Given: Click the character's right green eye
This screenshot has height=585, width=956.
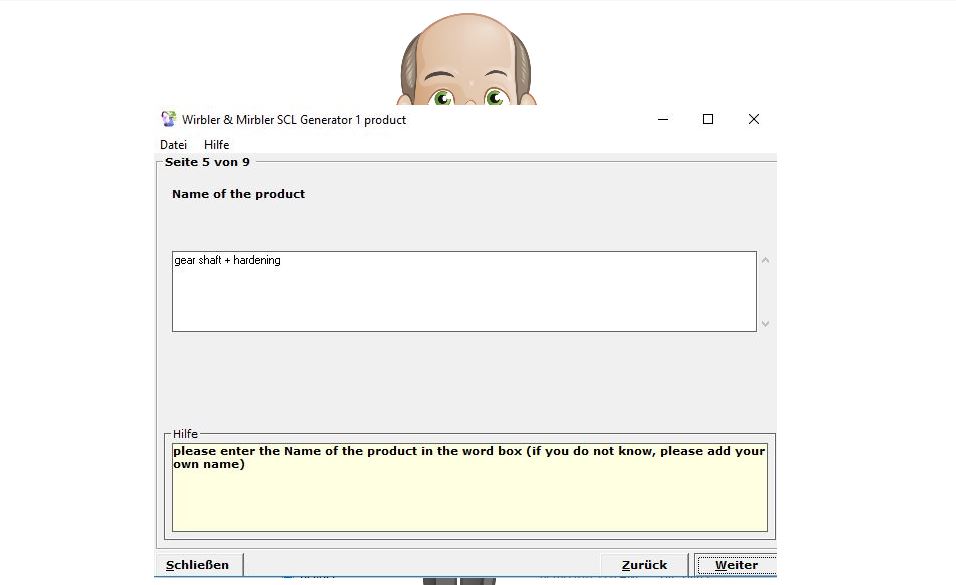Looking at the screenshot, I should coord(493,97).
